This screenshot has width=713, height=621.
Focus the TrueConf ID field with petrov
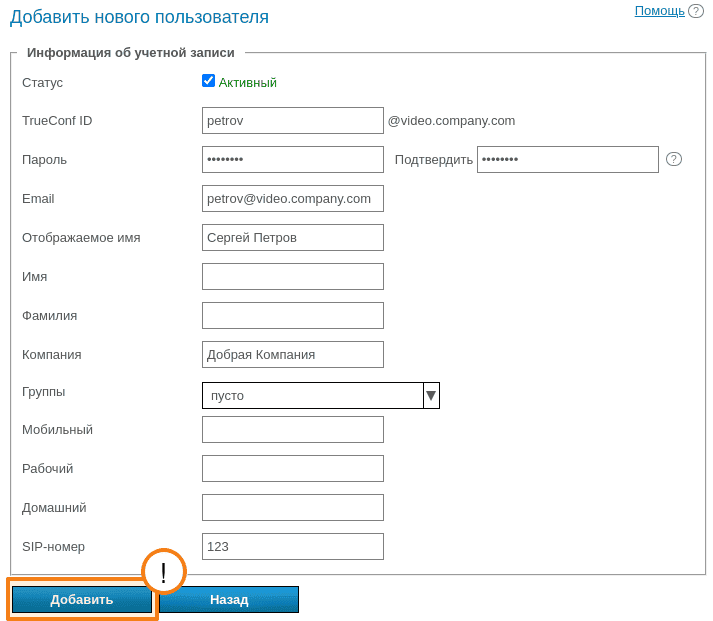pos(293,120)
